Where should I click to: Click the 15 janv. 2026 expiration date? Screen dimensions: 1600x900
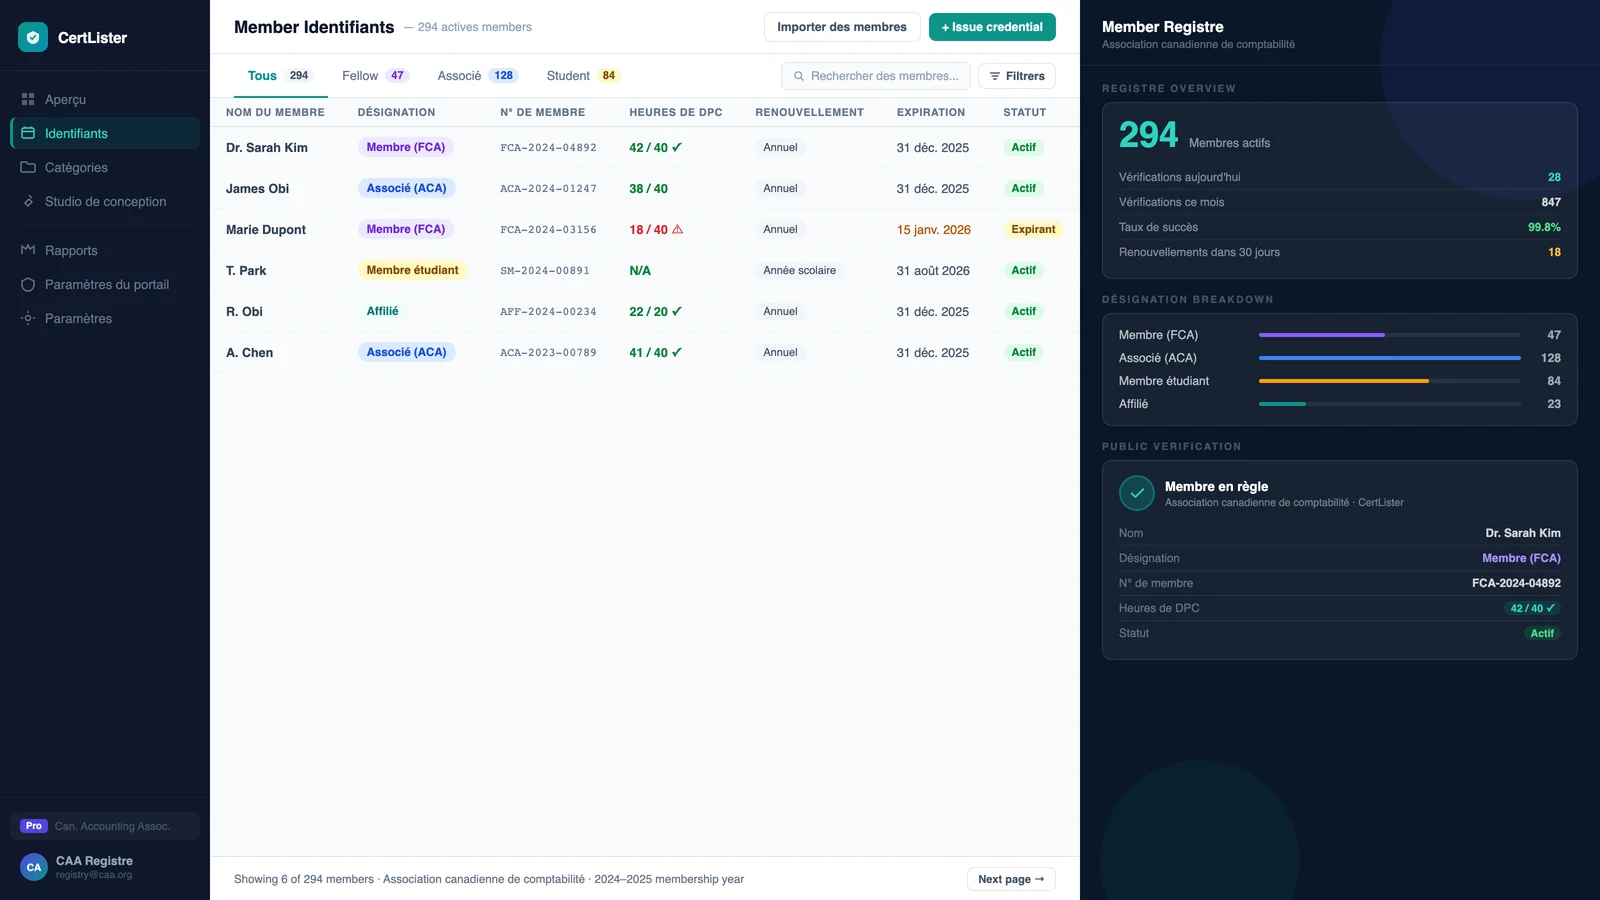(933, 229)
